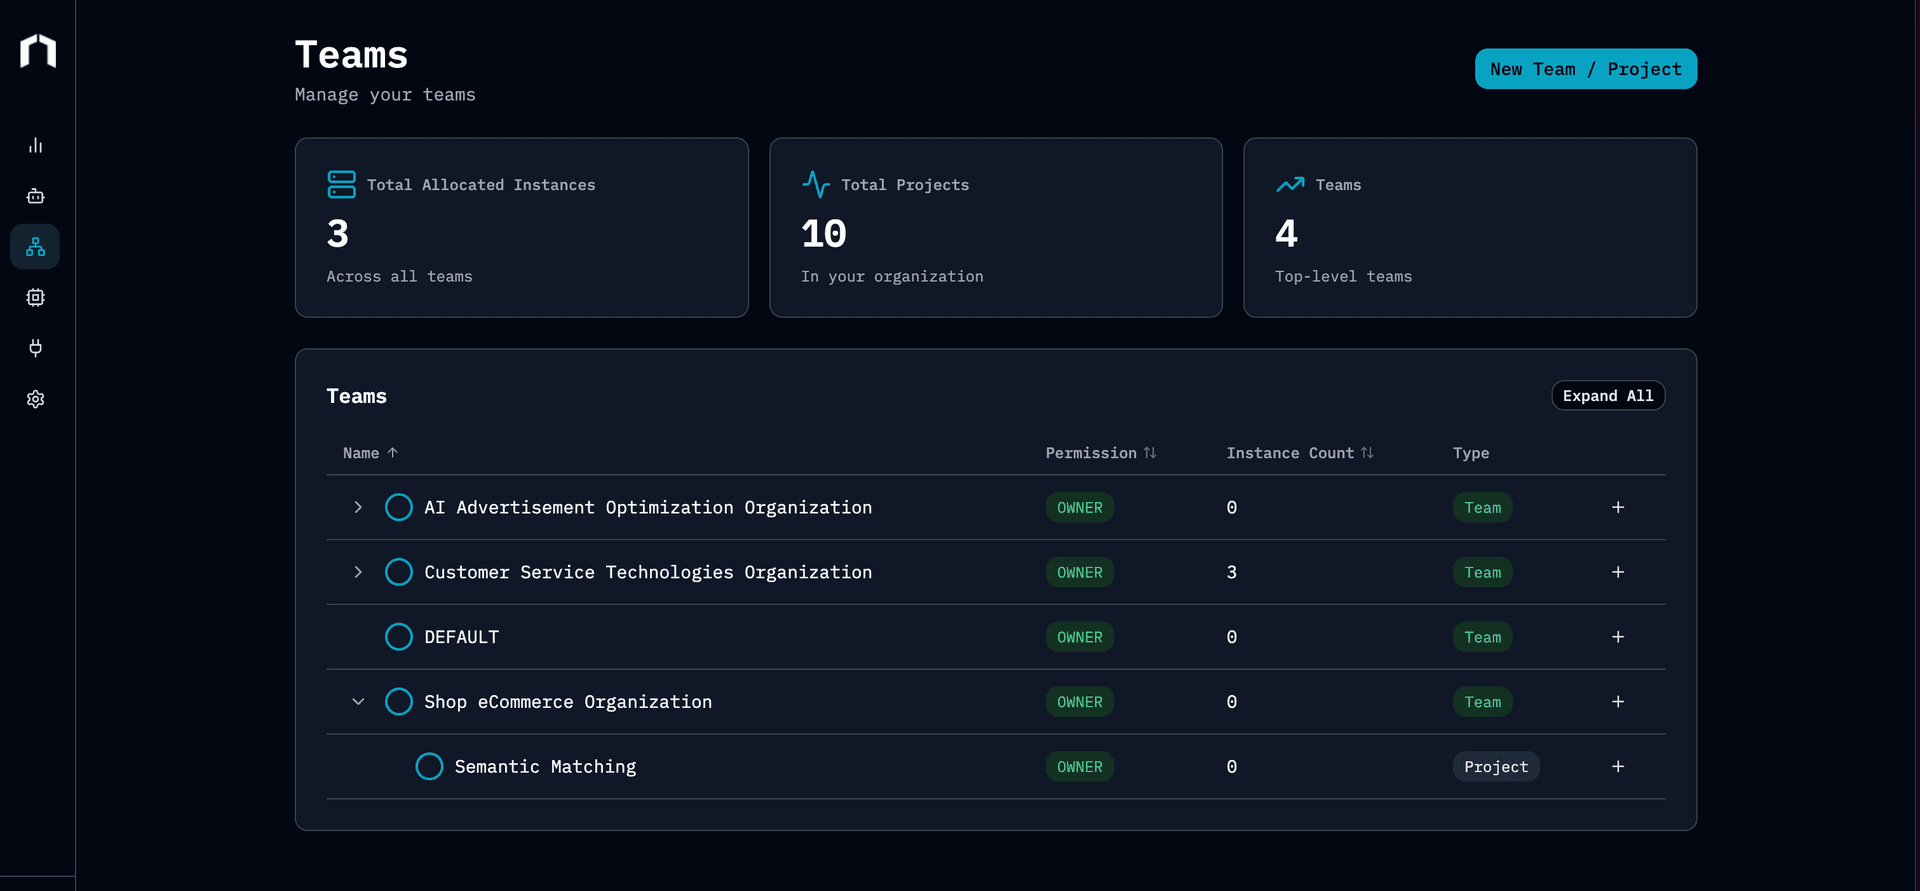Viewport: 1920px width, 891px height.
Task: Click plus icon in Semantic Matching row
Action: pos(1618,766)
